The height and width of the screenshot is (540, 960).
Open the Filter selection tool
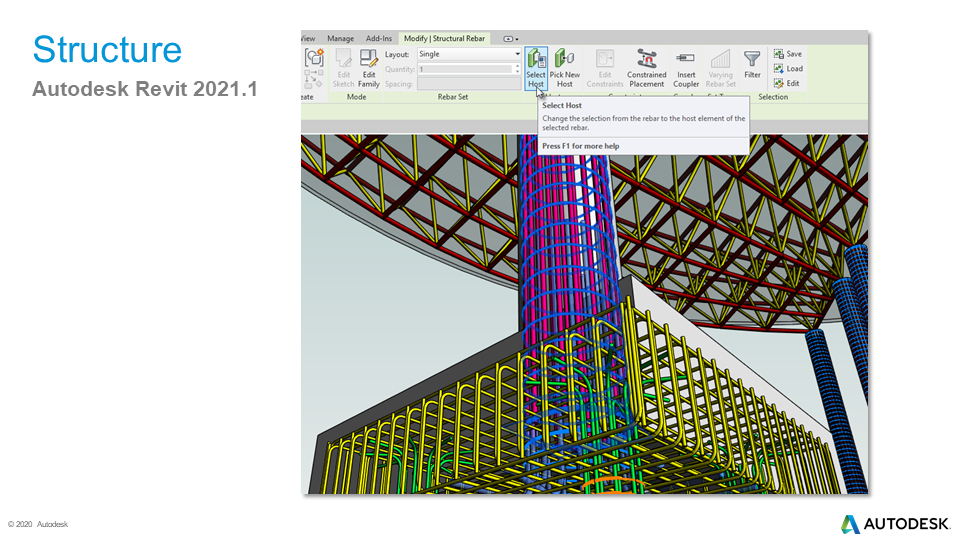pyautogui.click(x=752, y=64)
